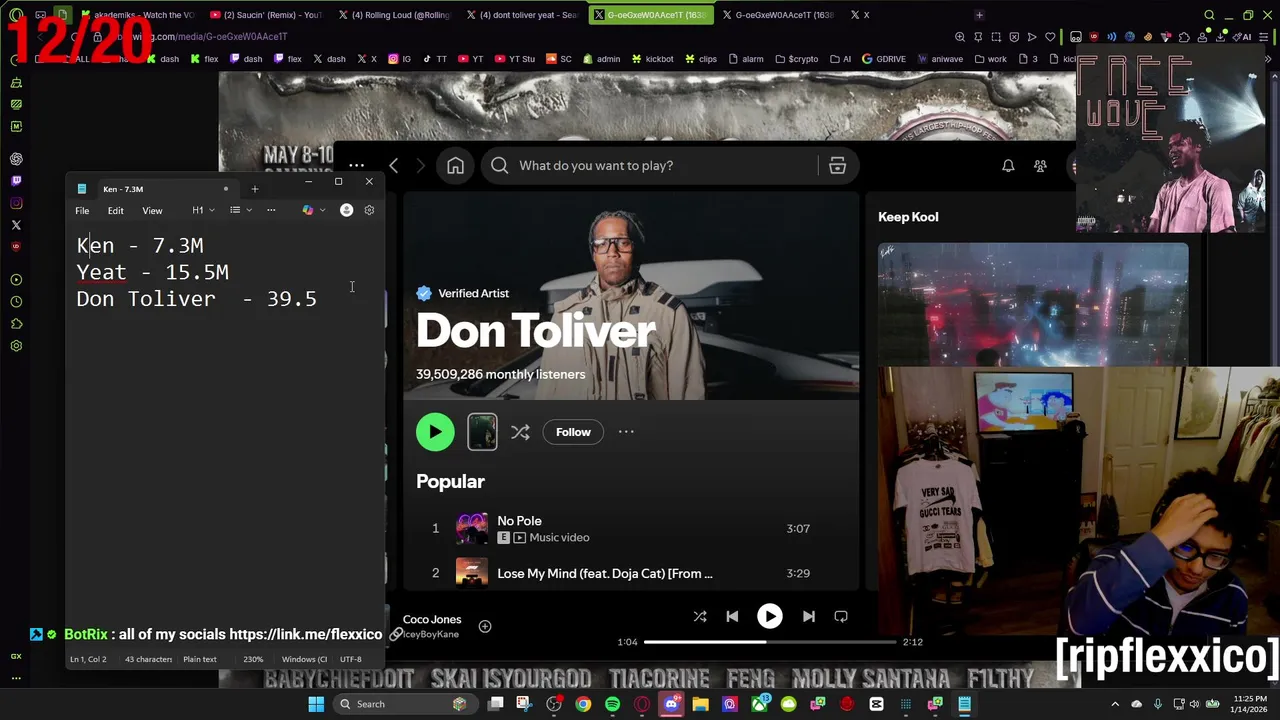This screenshot has height=720, width=1280.
Task: Open Instagram in the browser sidebar
Action: pos(16,203)
